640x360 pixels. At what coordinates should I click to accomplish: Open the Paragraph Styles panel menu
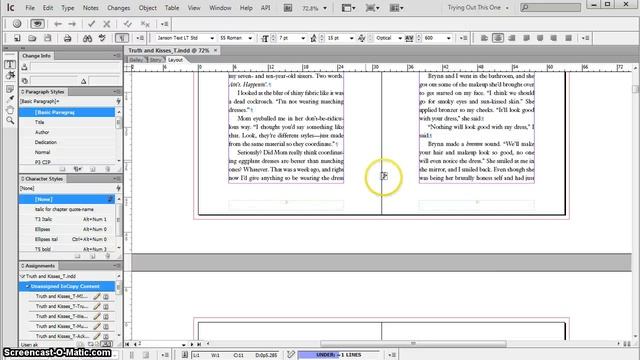coord(117,91)
